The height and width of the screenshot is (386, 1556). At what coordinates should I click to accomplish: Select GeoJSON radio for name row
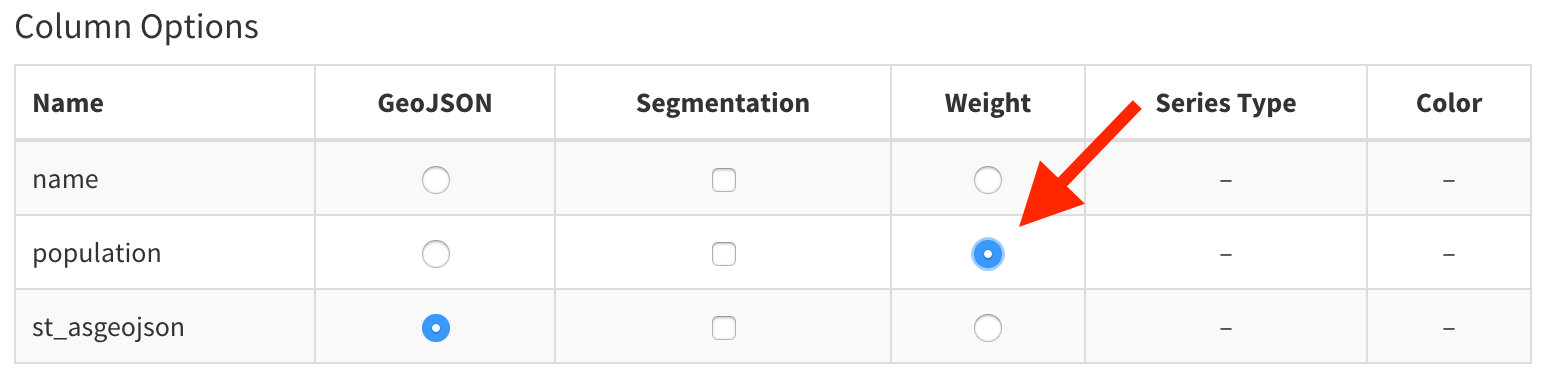tap(435, 180)
